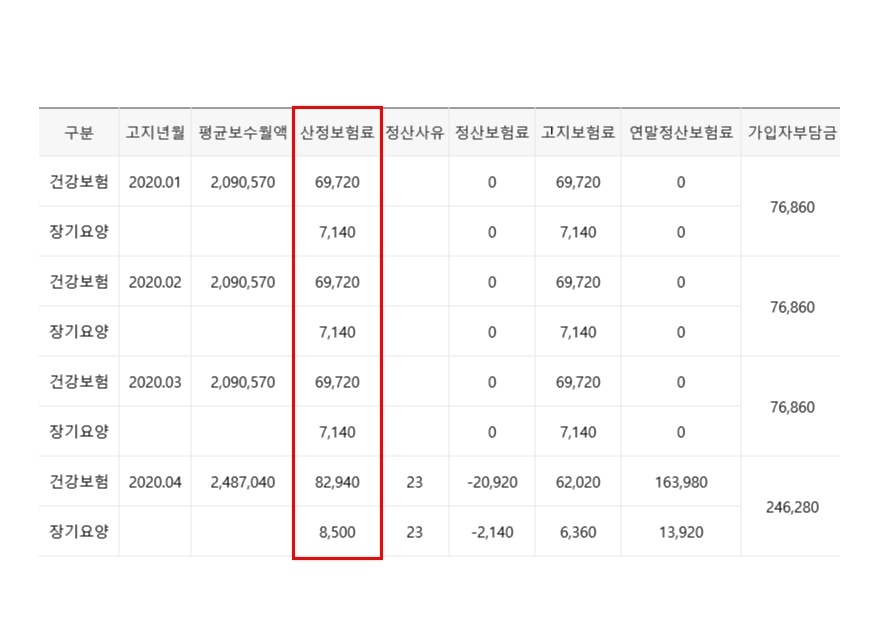881x633 pixels.
Task: Click 고지보험료 69,720 in 2020.03 row
Action: pos(578,382)
